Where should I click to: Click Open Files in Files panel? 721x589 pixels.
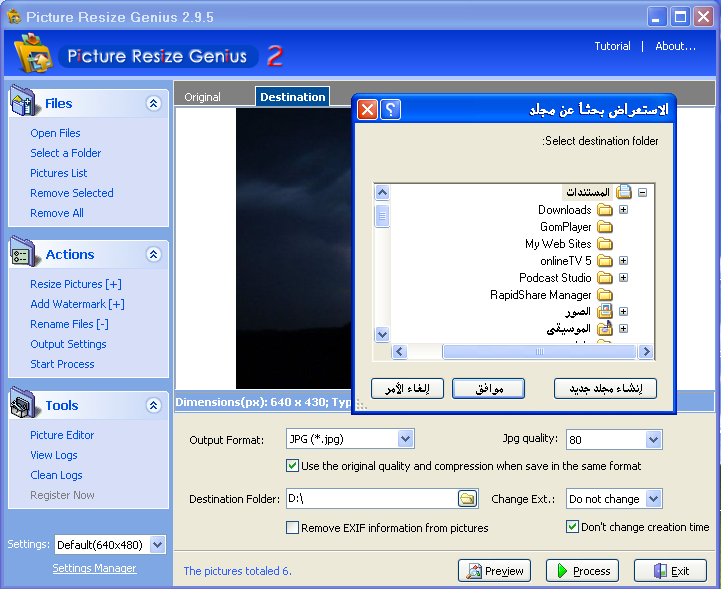(x=55, y=133)
